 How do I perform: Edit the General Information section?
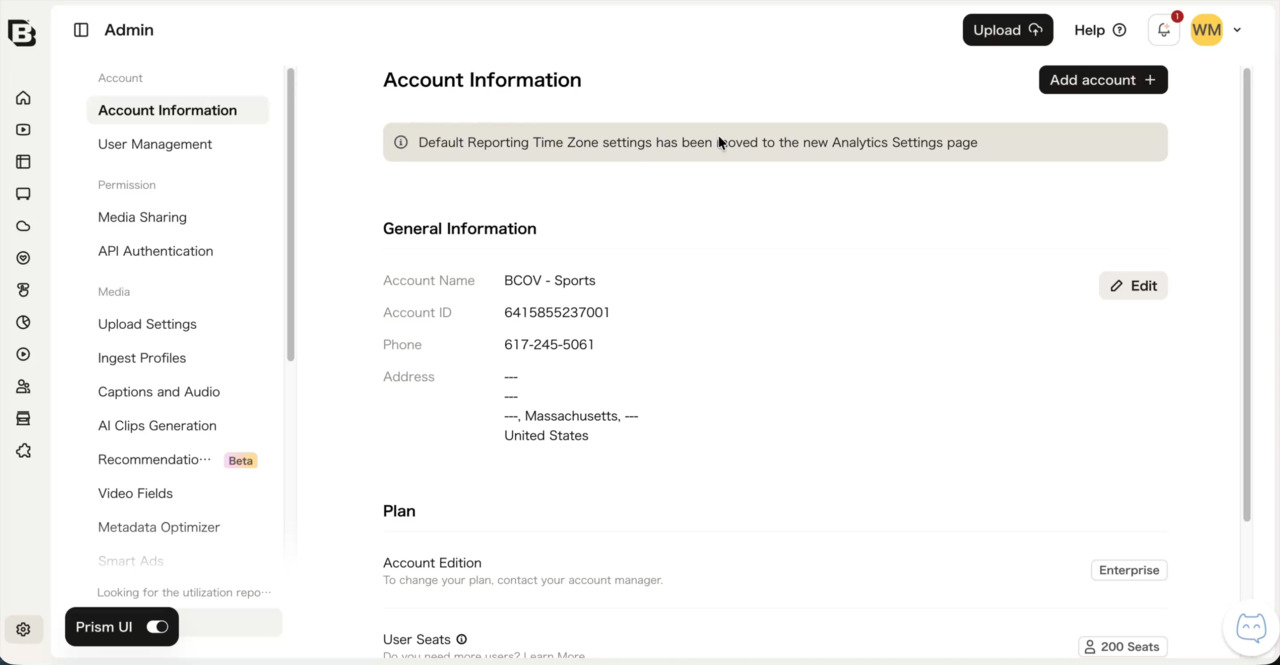click(1133, 286)
